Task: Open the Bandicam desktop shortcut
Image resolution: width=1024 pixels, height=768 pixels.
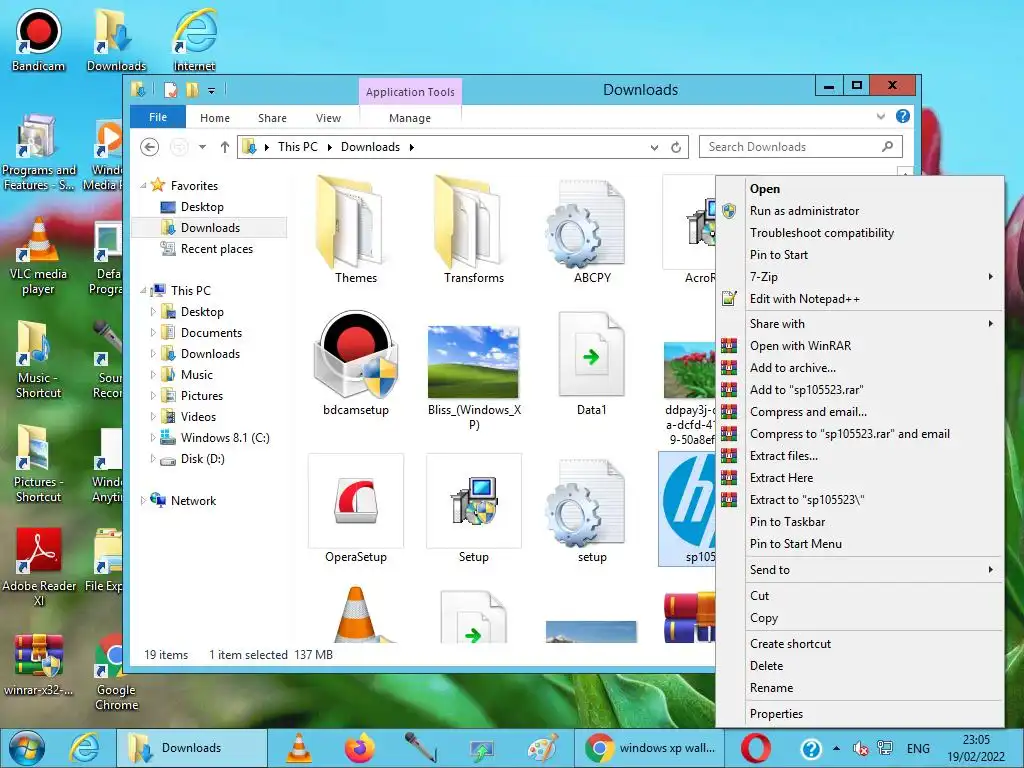Action: (x=38, y=39)
